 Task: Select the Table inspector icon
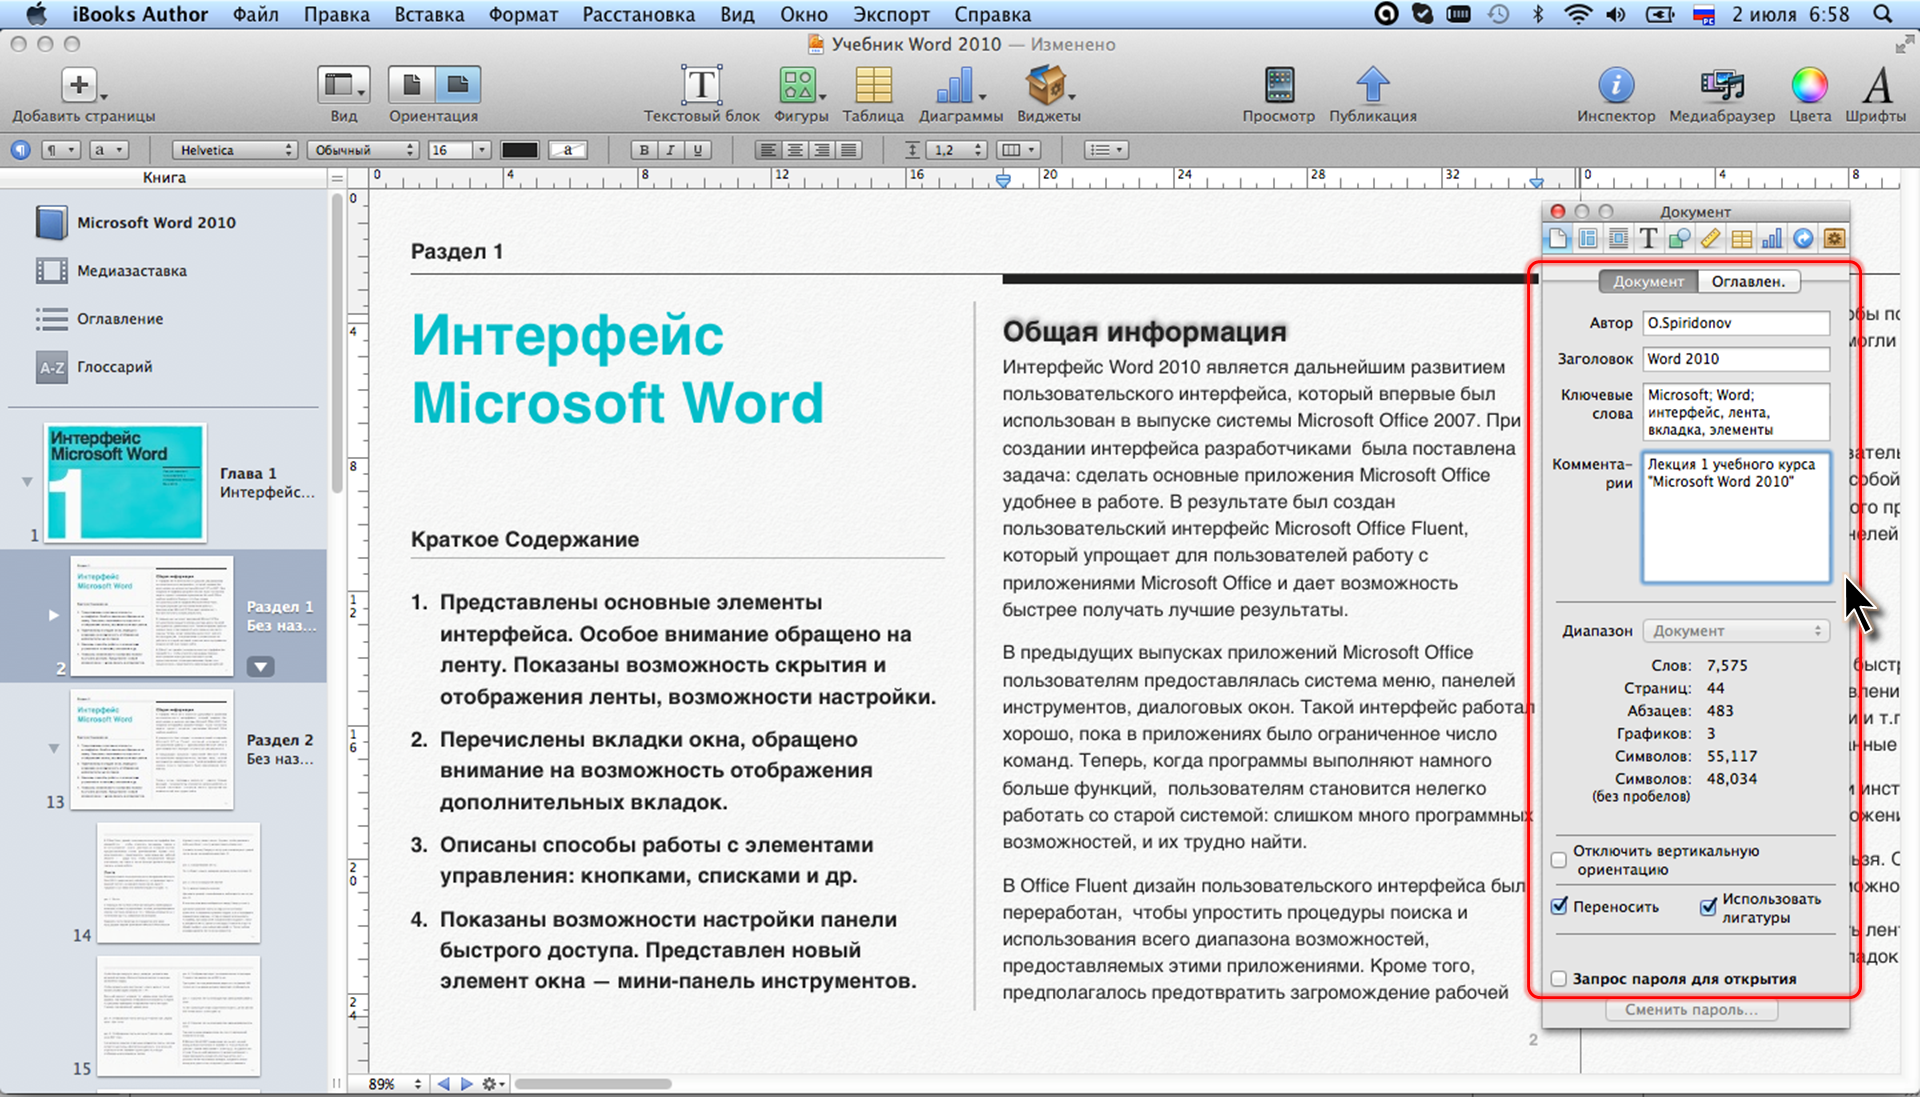1741,238
